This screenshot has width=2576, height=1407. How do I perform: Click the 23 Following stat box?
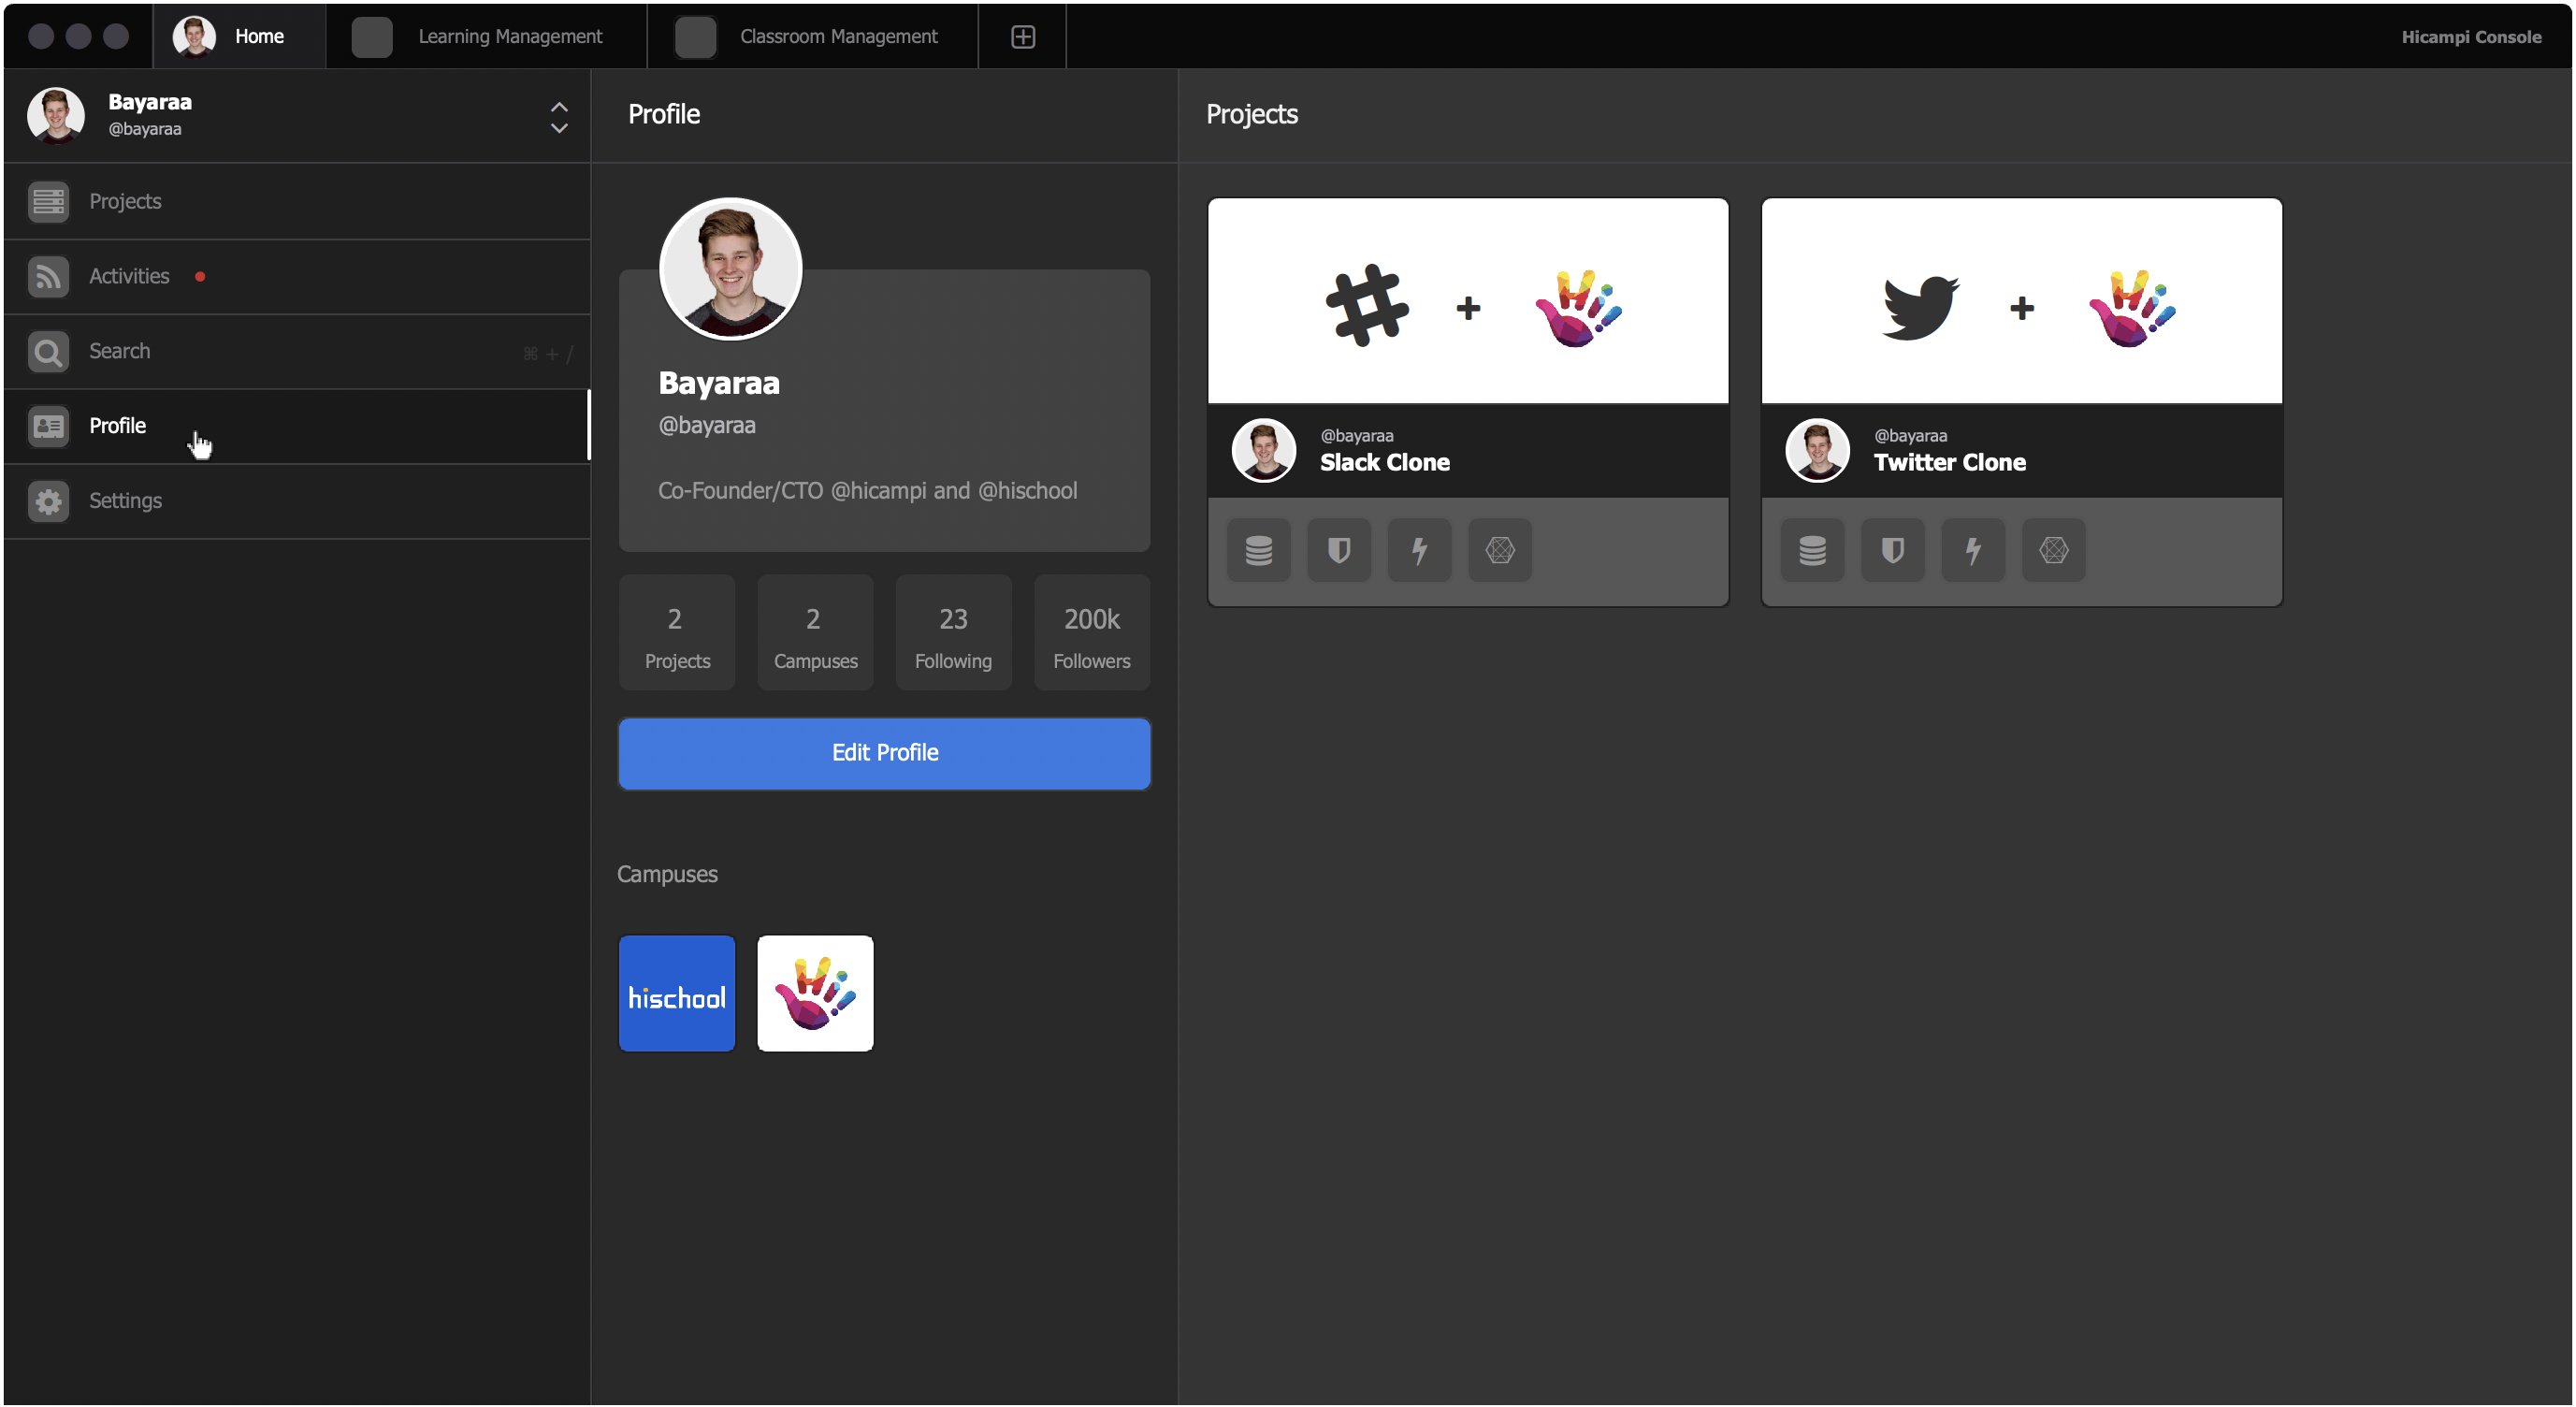pos(952,633)
